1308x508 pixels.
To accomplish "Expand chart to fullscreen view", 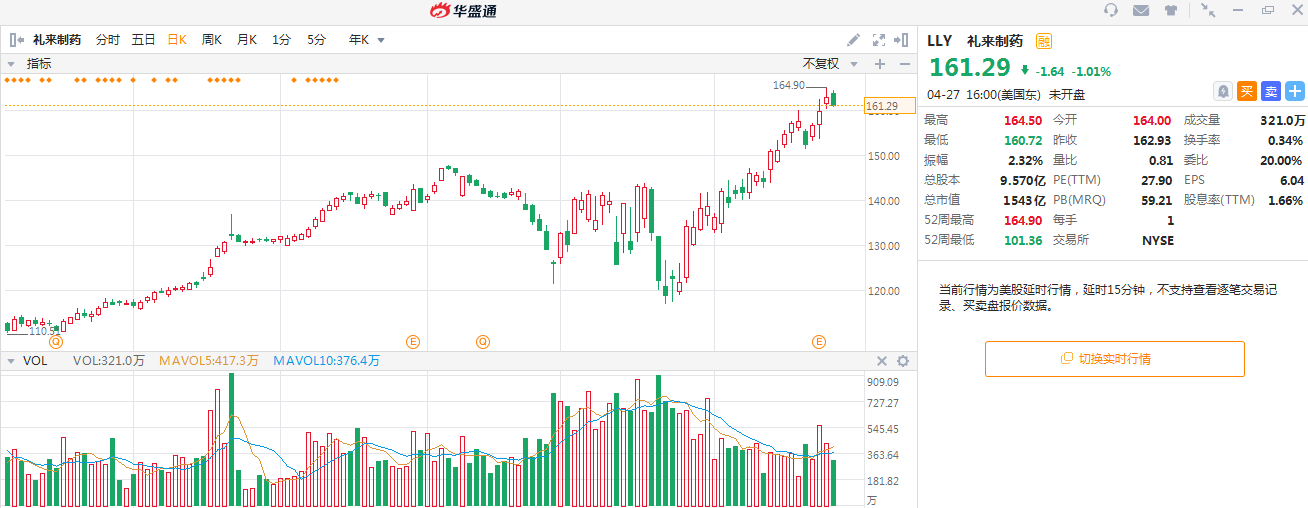I will coord(879,40).
